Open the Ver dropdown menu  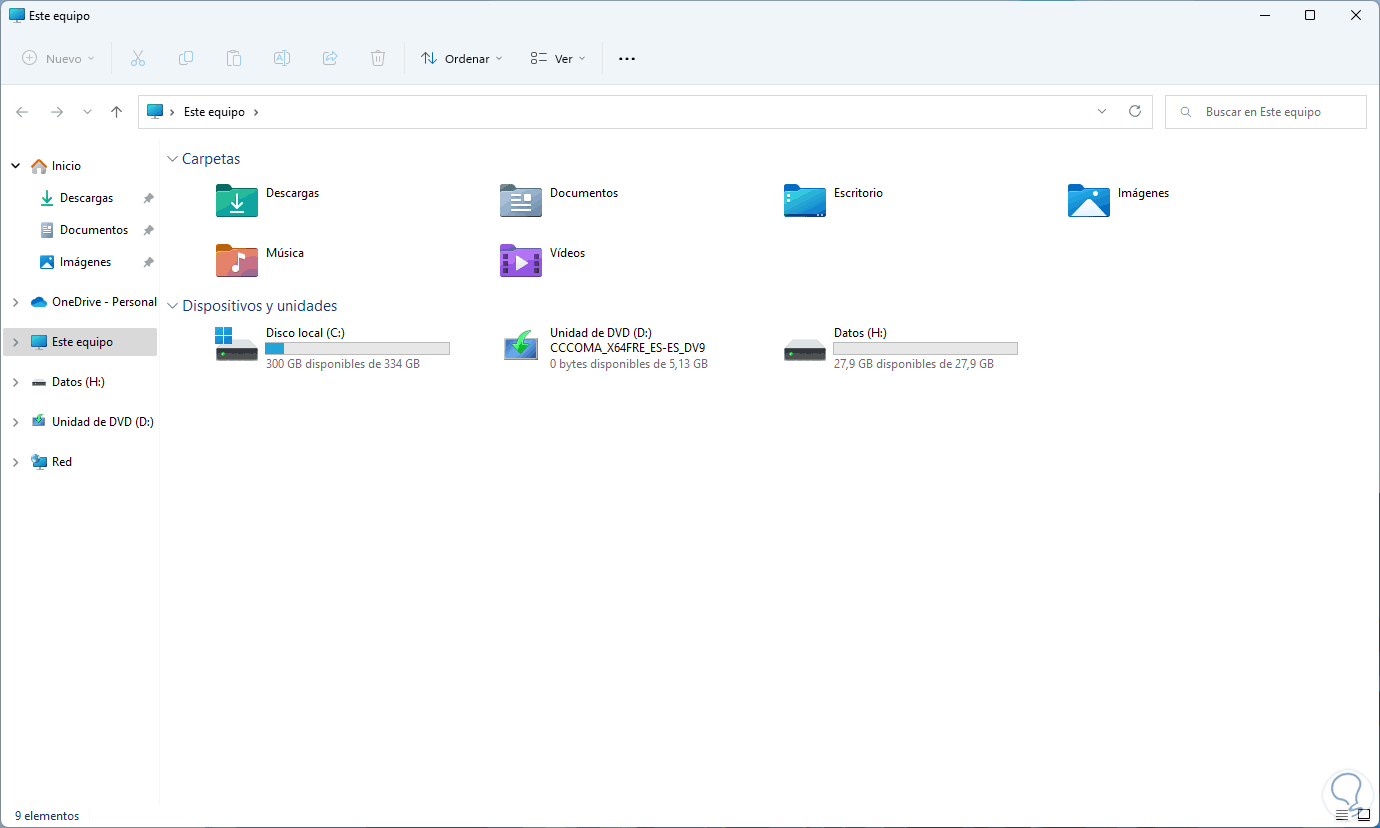(558, 59)
